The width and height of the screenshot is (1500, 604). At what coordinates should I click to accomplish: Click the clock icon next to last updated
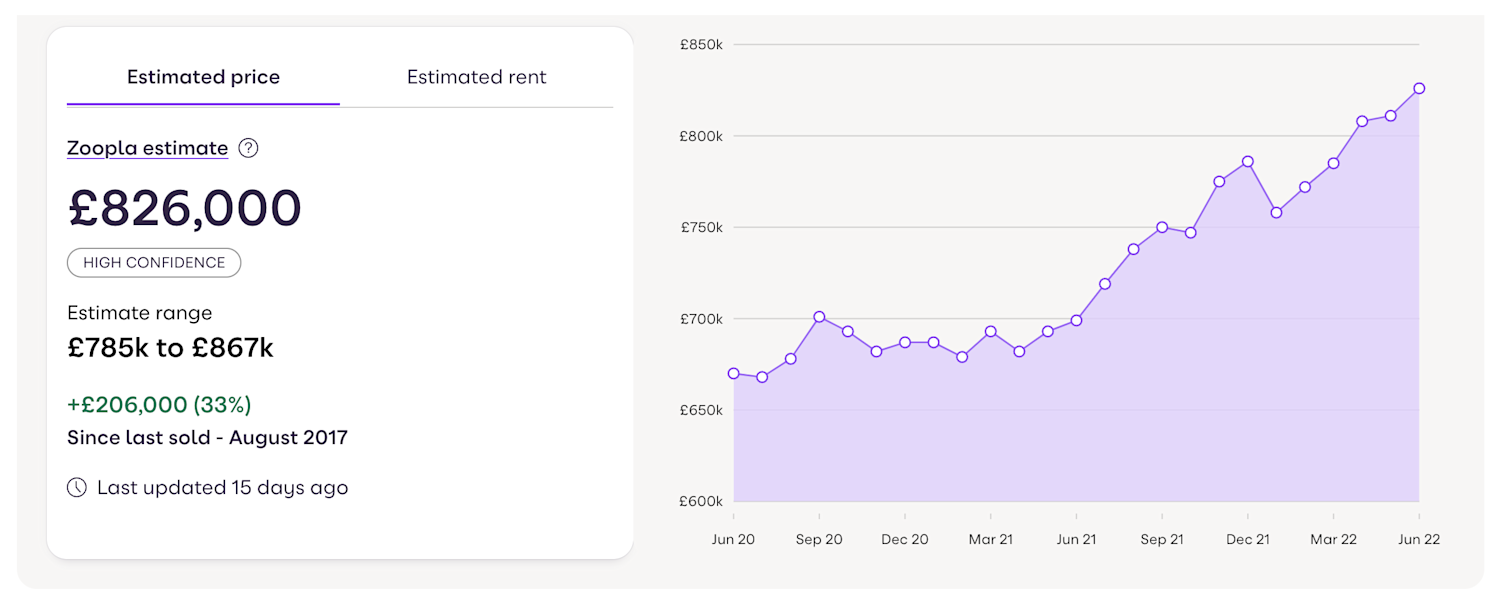pos(78,487)
